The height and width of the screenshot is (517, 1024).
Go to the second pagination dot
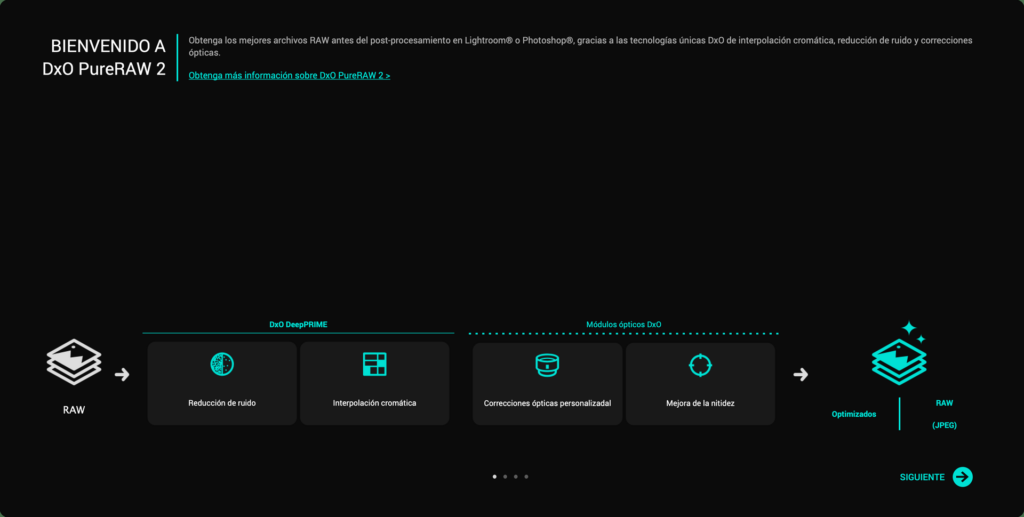pyautogui.click(x=505, y=477)
